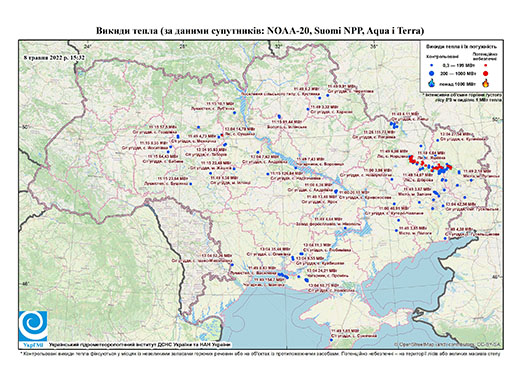This screenshot has width=520, height=368.
Task: Click the red hotspot cluster in eastern Ukraine
Action: point(429,163)
